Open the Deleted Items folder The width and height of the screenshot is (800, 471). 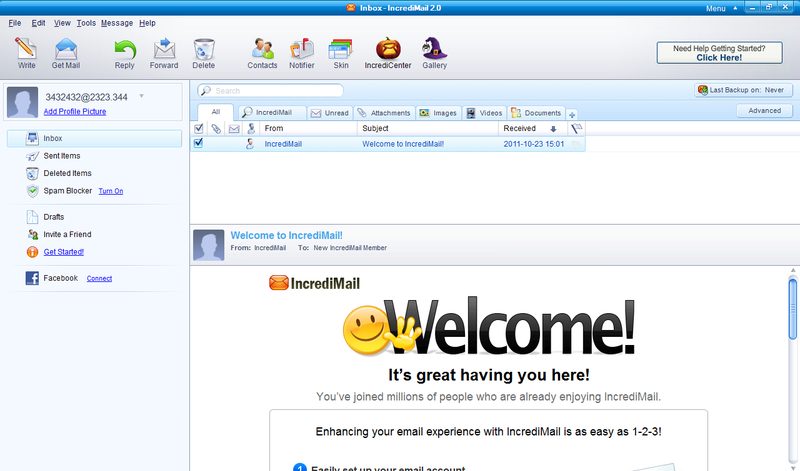[67, 173]
